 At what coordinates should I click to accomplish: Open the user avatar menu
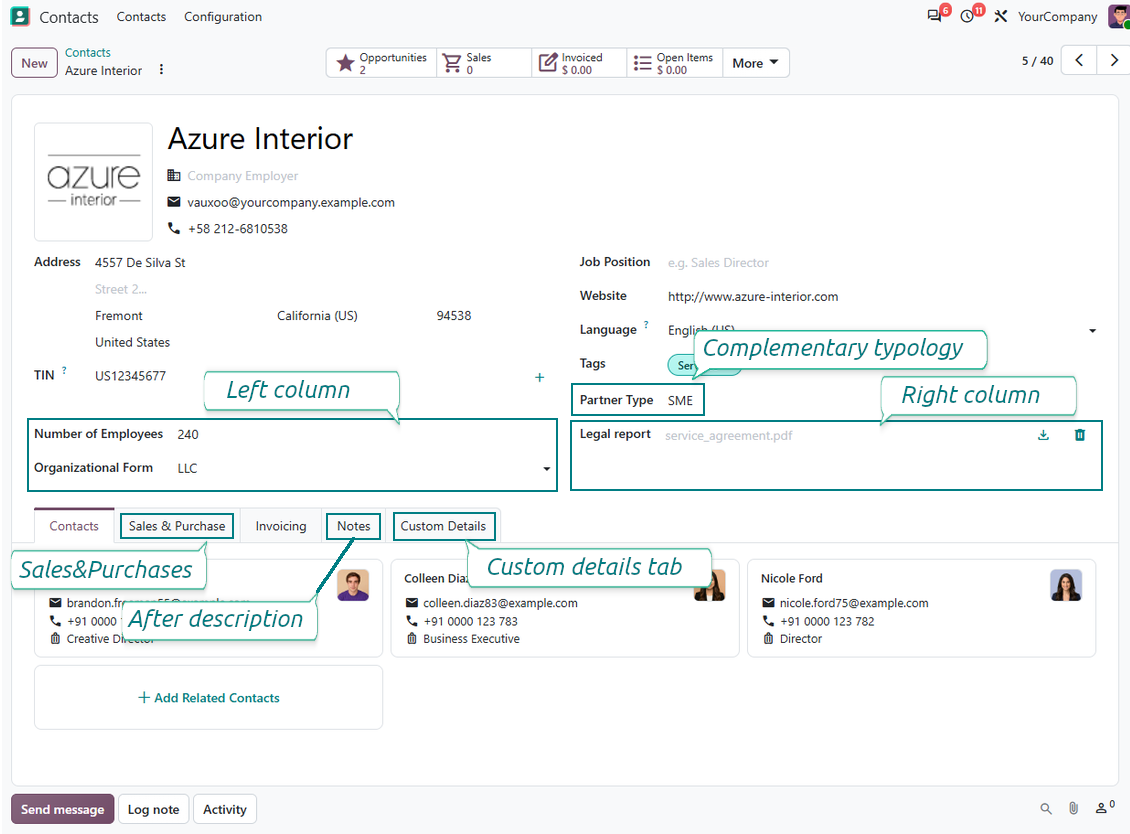click(1119, 16)
